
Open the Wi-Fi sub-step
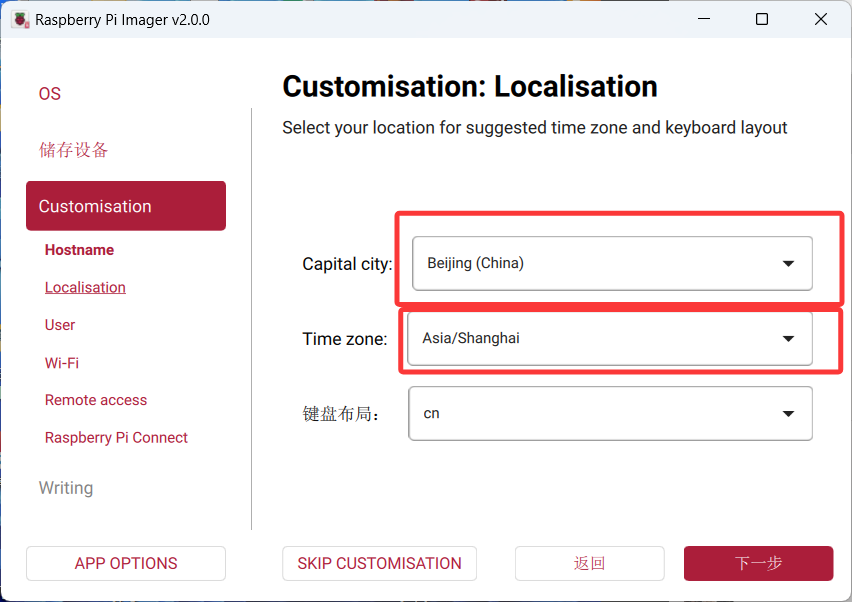point(61,363)
